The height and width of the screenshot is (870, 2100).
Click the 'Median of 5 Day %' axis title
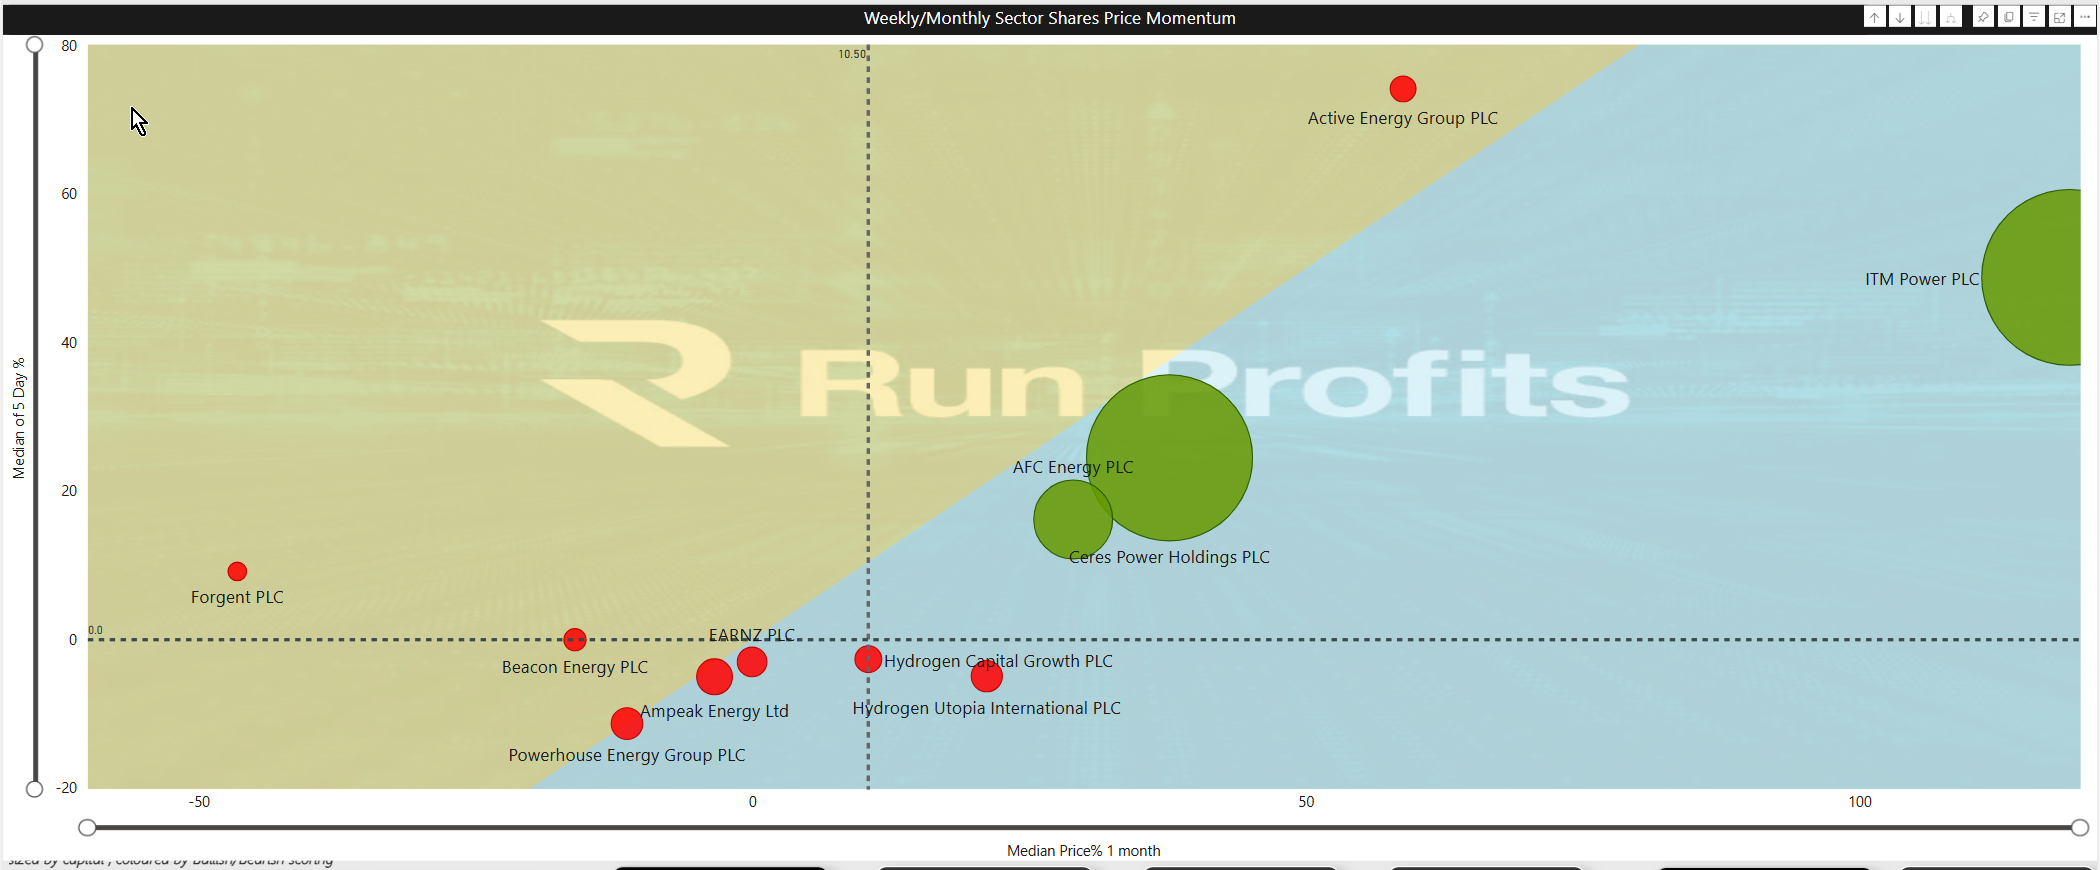(18, 418)
